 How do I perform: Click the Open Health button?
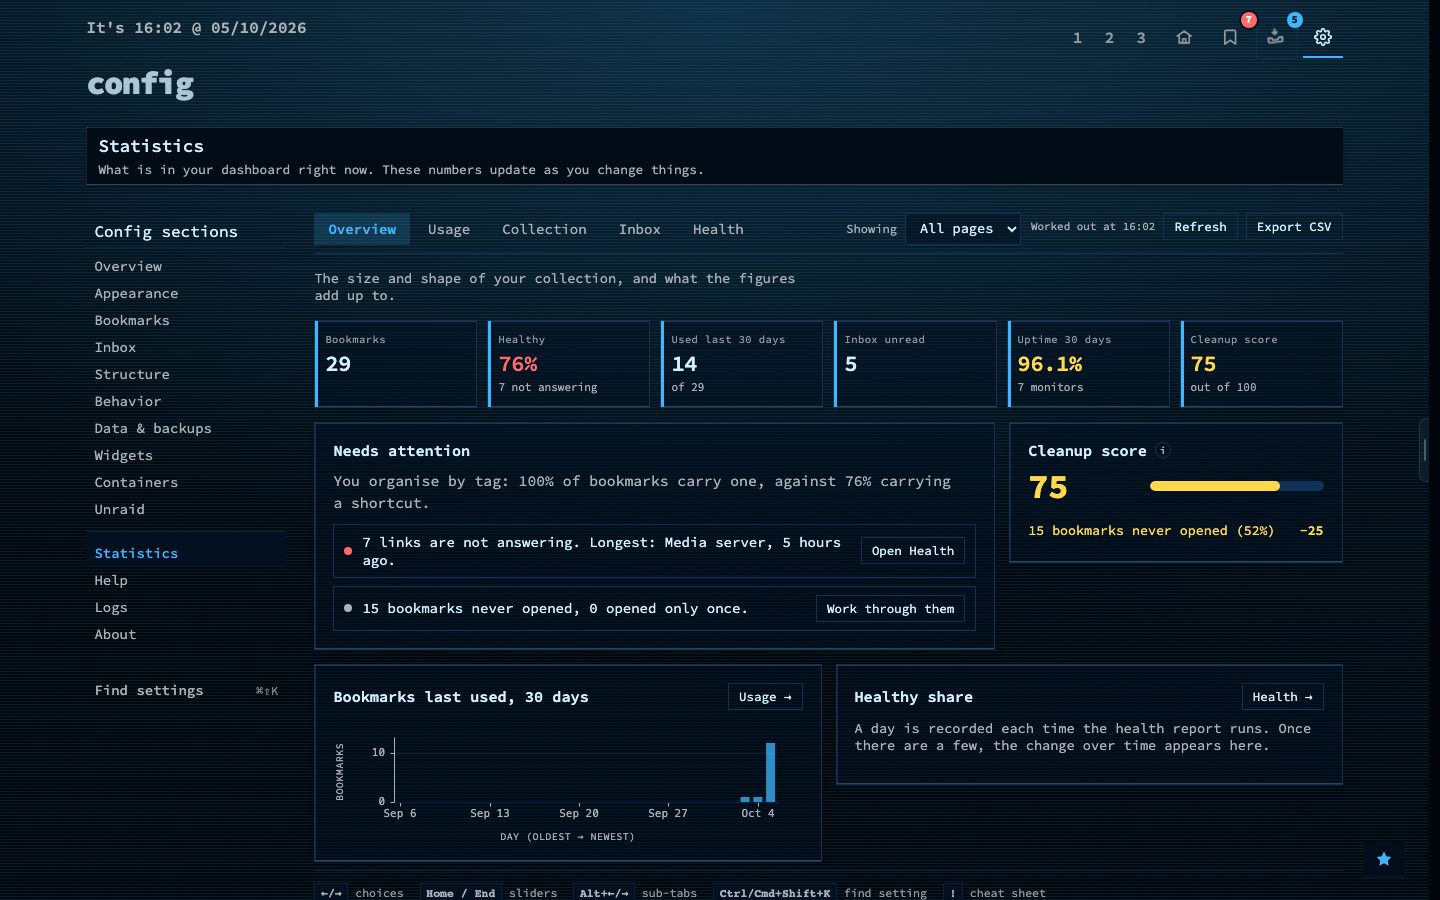click(x=912, y=551)
